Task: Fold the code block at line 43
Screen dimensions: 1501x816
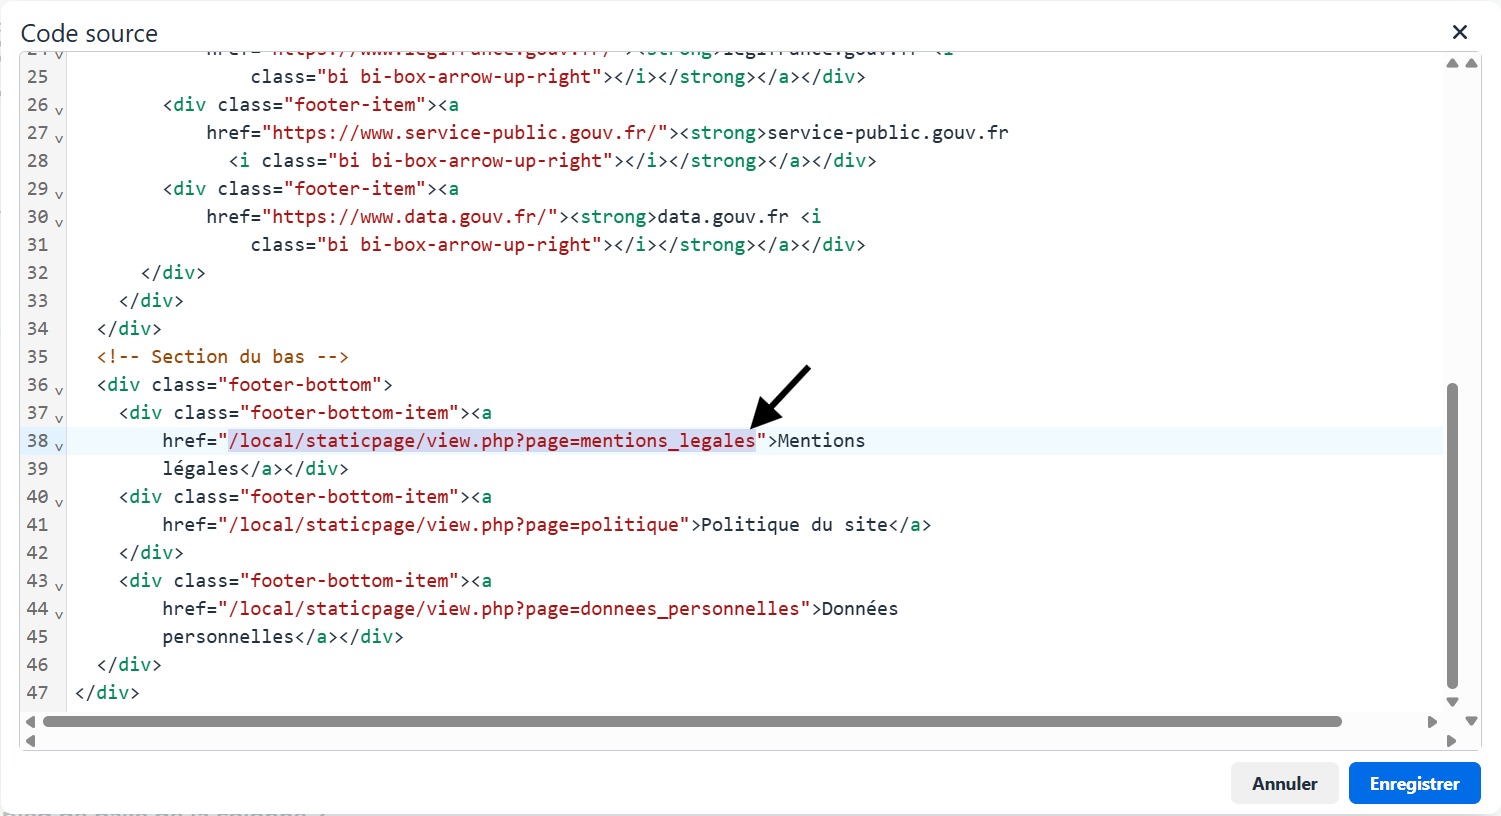Action: [59, 585]
